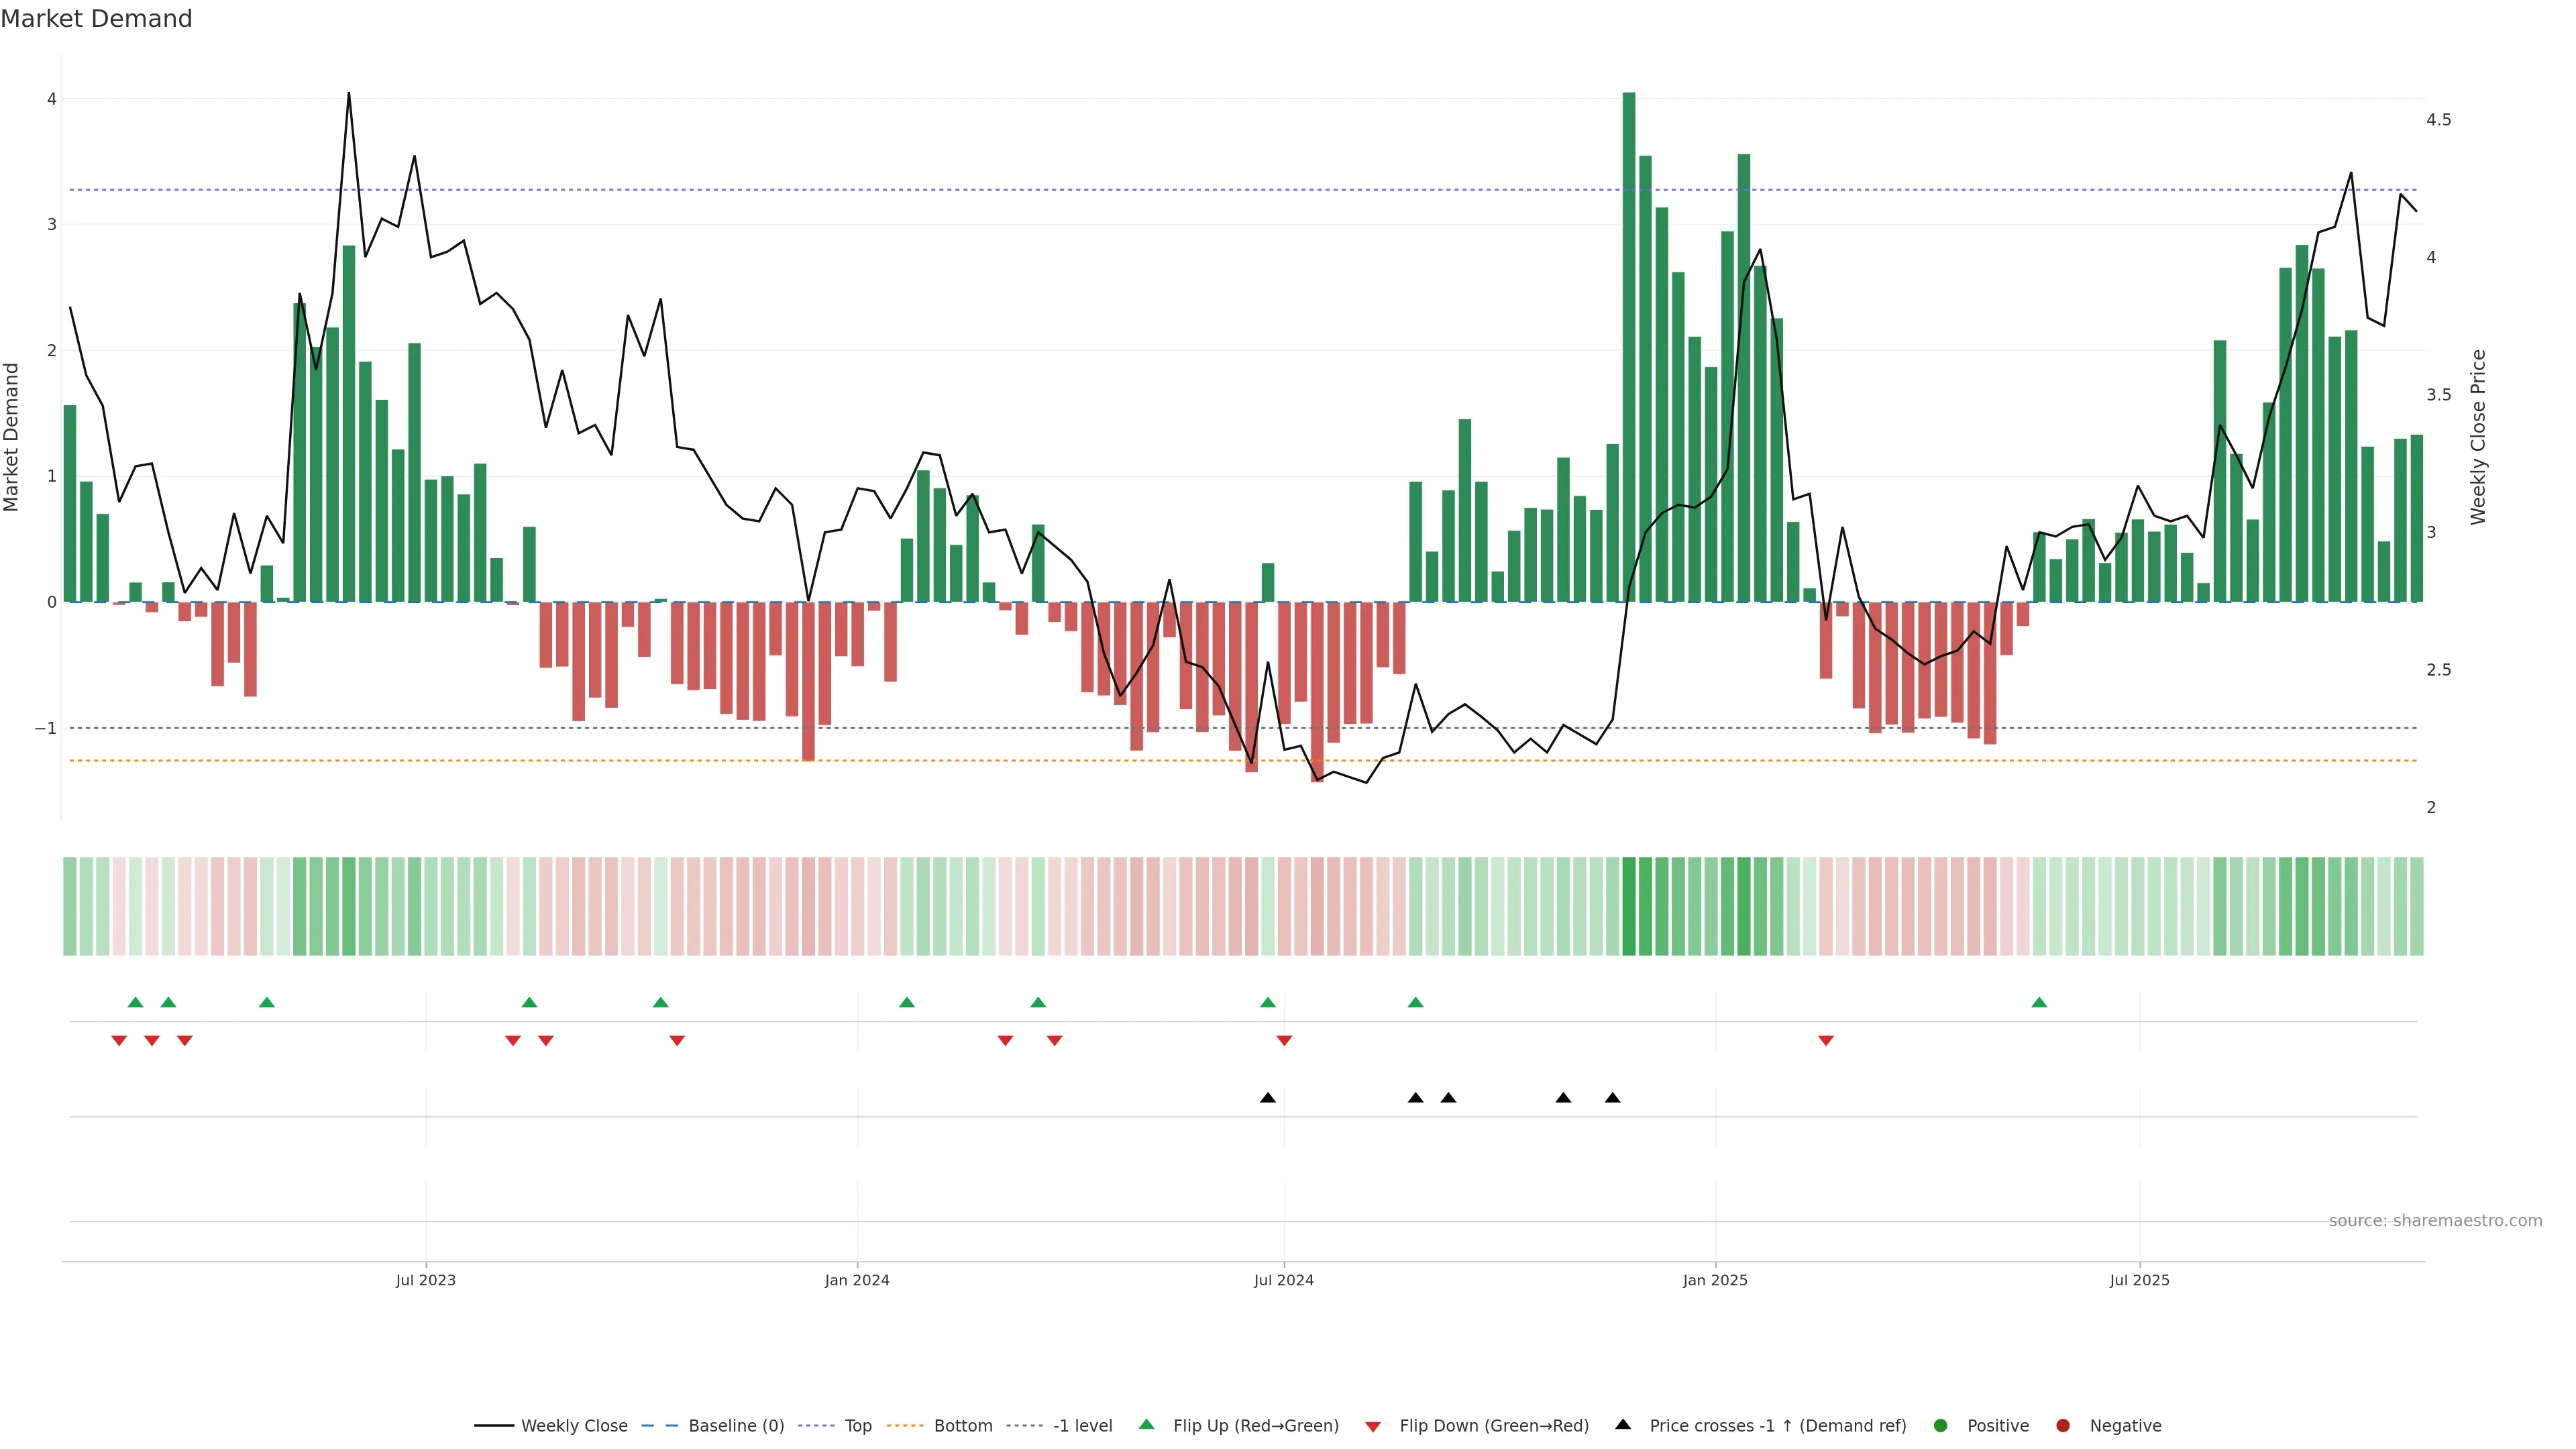This screenshot has width=2576, height=1449.
Task: Toggle the -1 level legend entry
Action: point(1082,1425)
